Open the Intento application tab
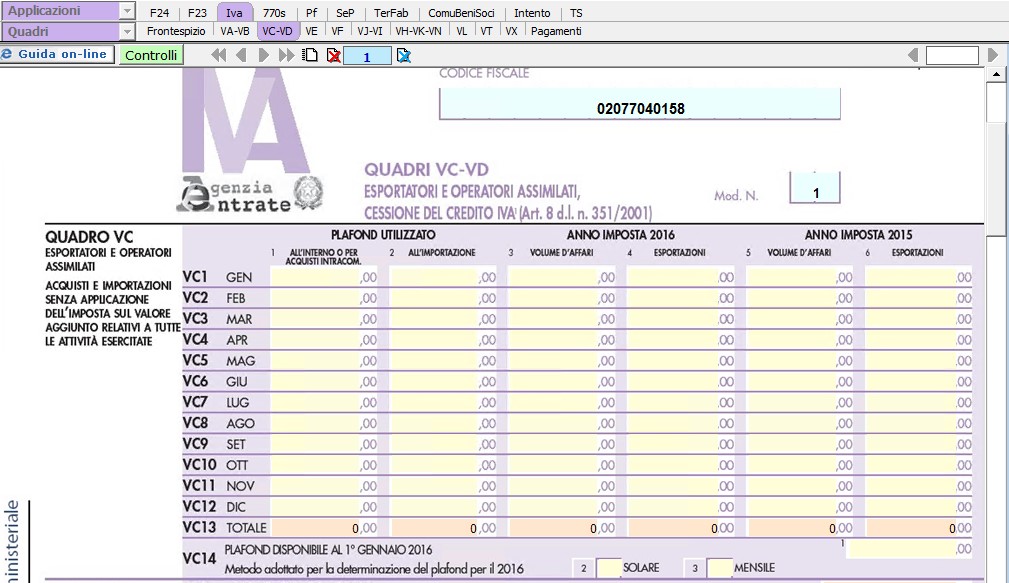 click(x=532, y=13)
